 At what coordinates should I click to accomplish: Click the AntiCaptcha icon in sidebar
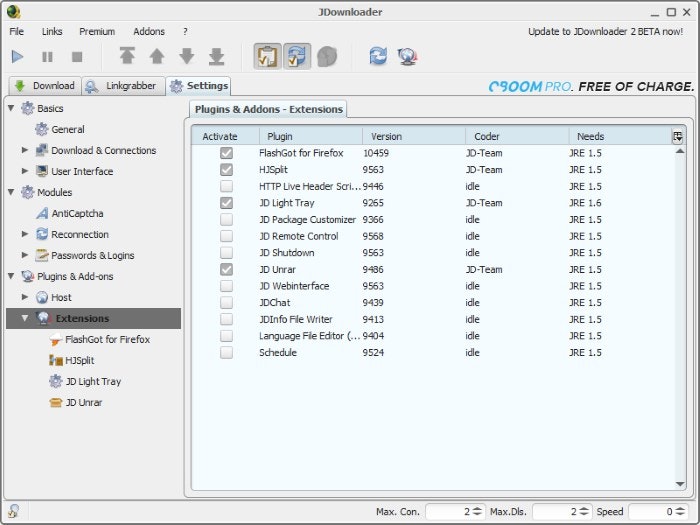[42, 213]
